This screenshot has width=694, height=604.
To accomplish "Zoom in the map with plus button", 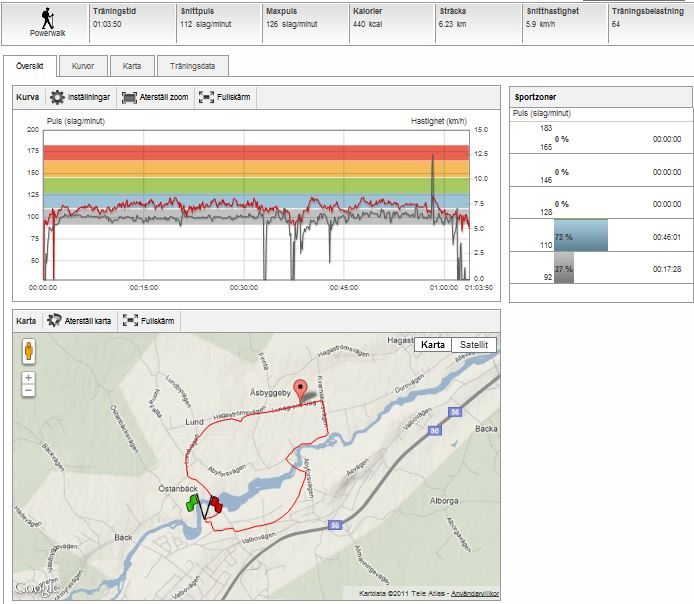I will [28, 378].
